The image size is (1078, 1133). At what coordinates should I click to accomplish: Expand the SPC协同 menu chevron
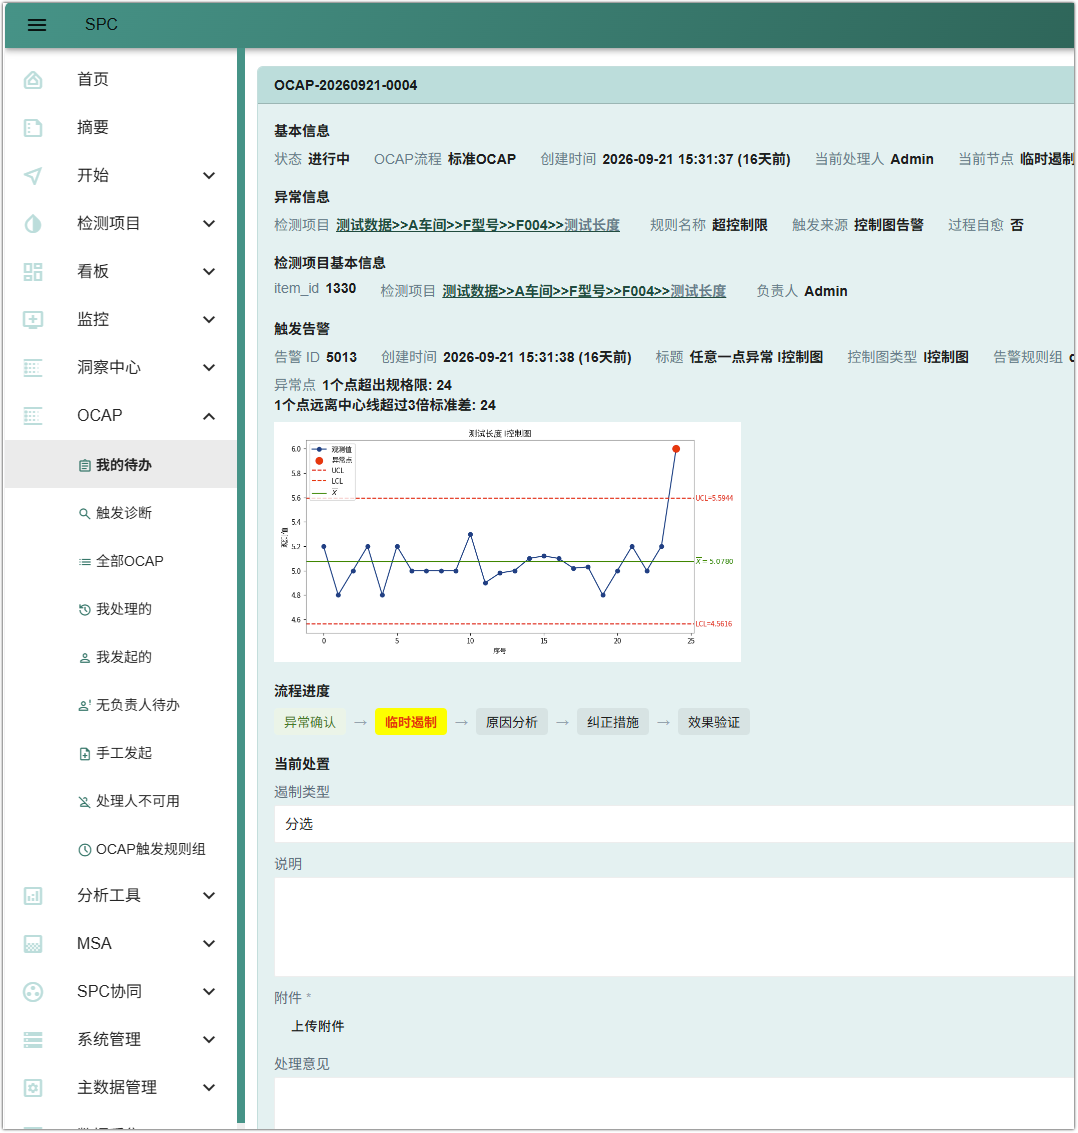[209, 991]
